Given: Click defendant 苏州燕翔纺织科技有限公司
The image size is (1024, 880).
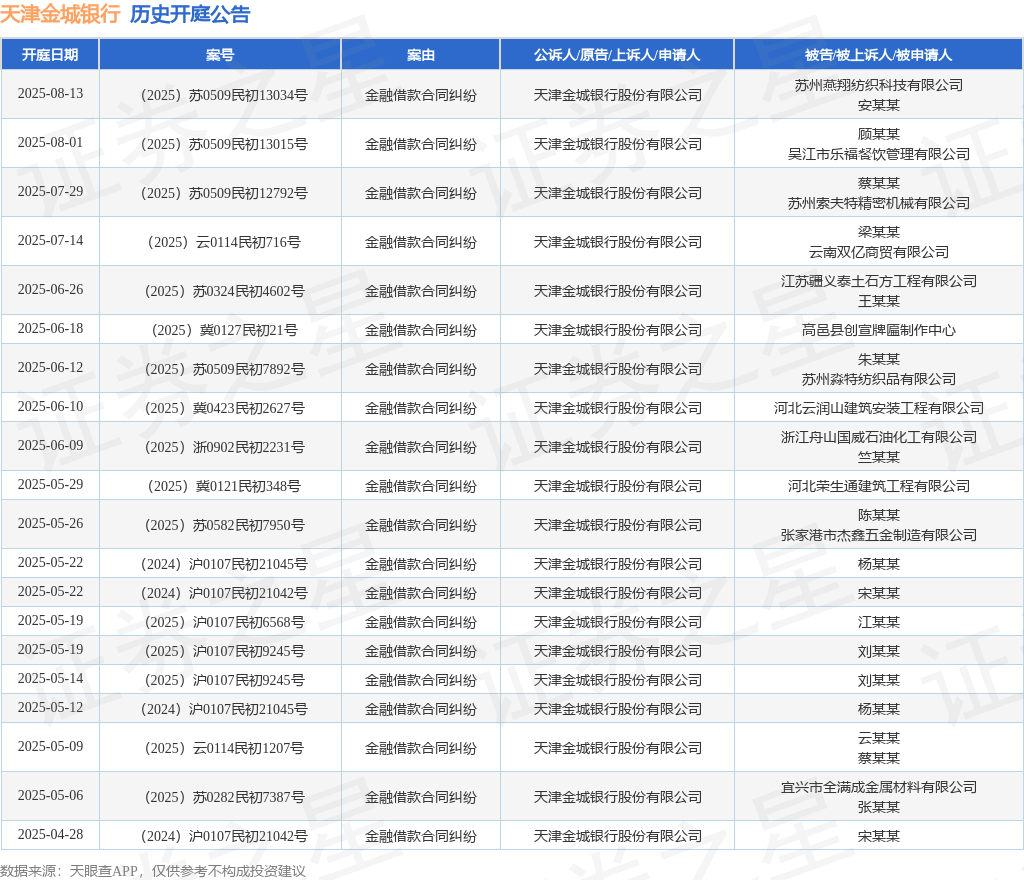Looking at the screenshot, I should click(878, 86).
